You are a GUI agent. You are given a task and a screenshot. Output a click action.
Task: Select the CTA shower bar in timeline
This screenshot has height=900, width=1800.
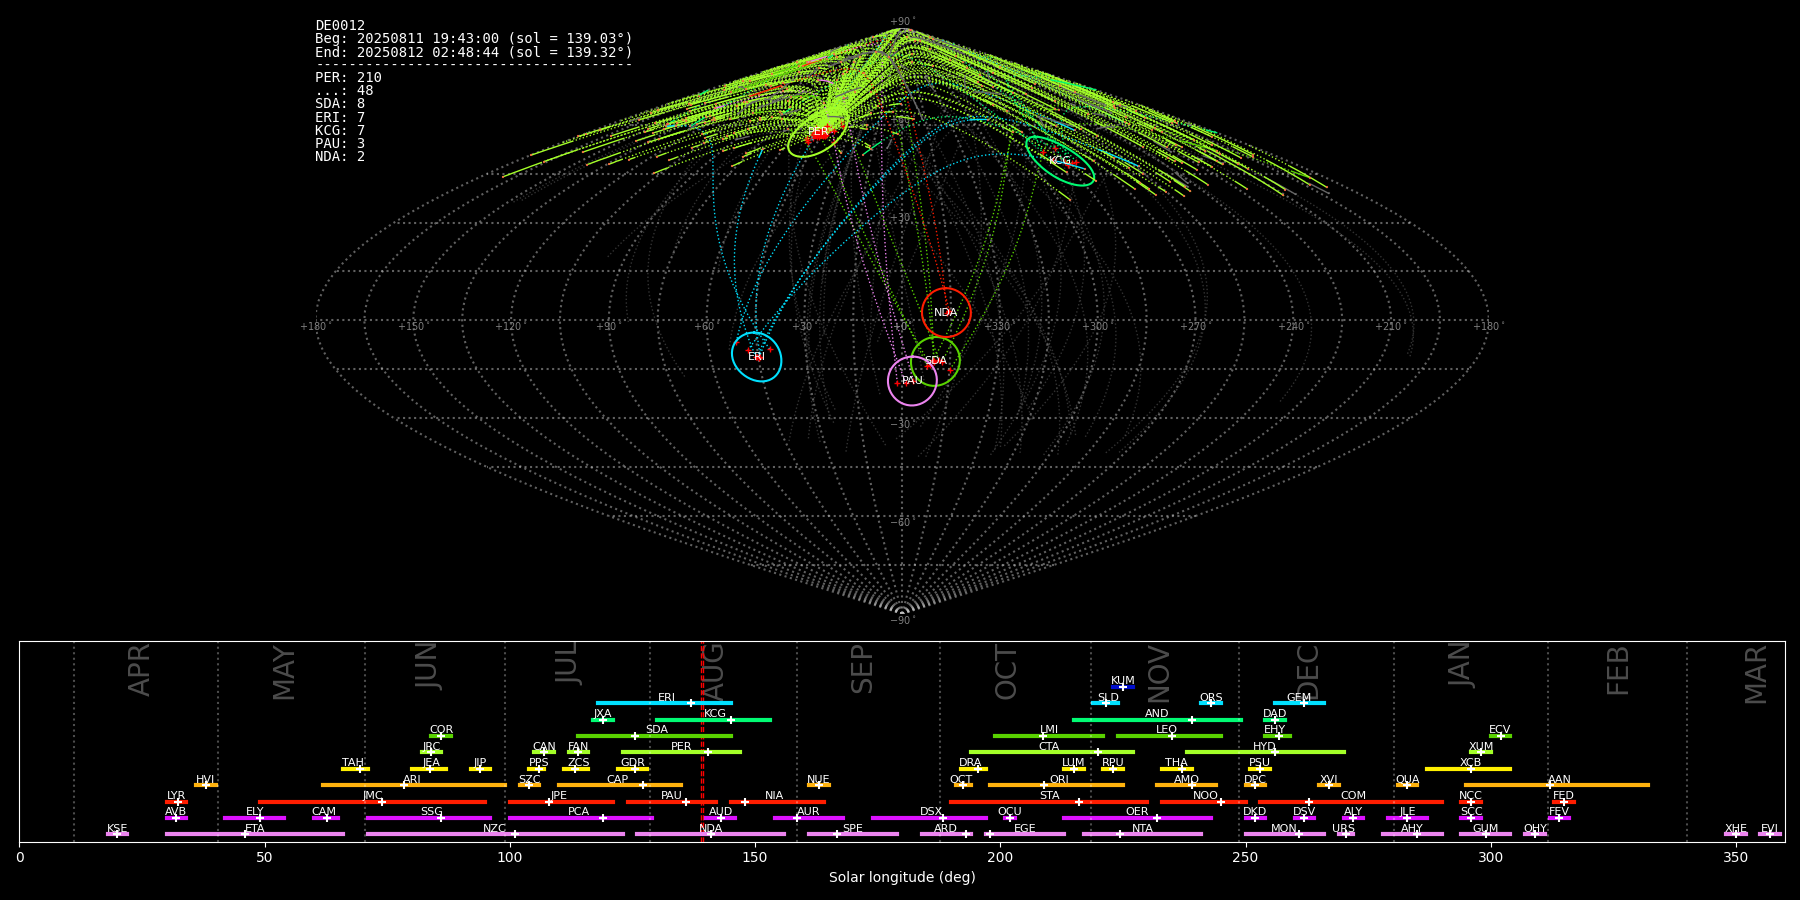[1052, 752]
